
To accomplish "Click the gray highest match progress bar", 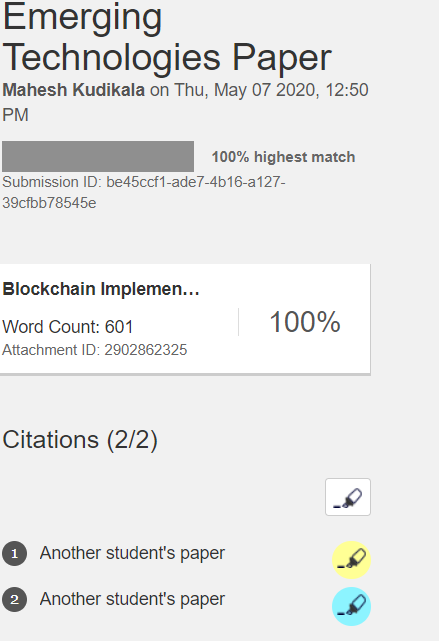I will tap(98, 156).
